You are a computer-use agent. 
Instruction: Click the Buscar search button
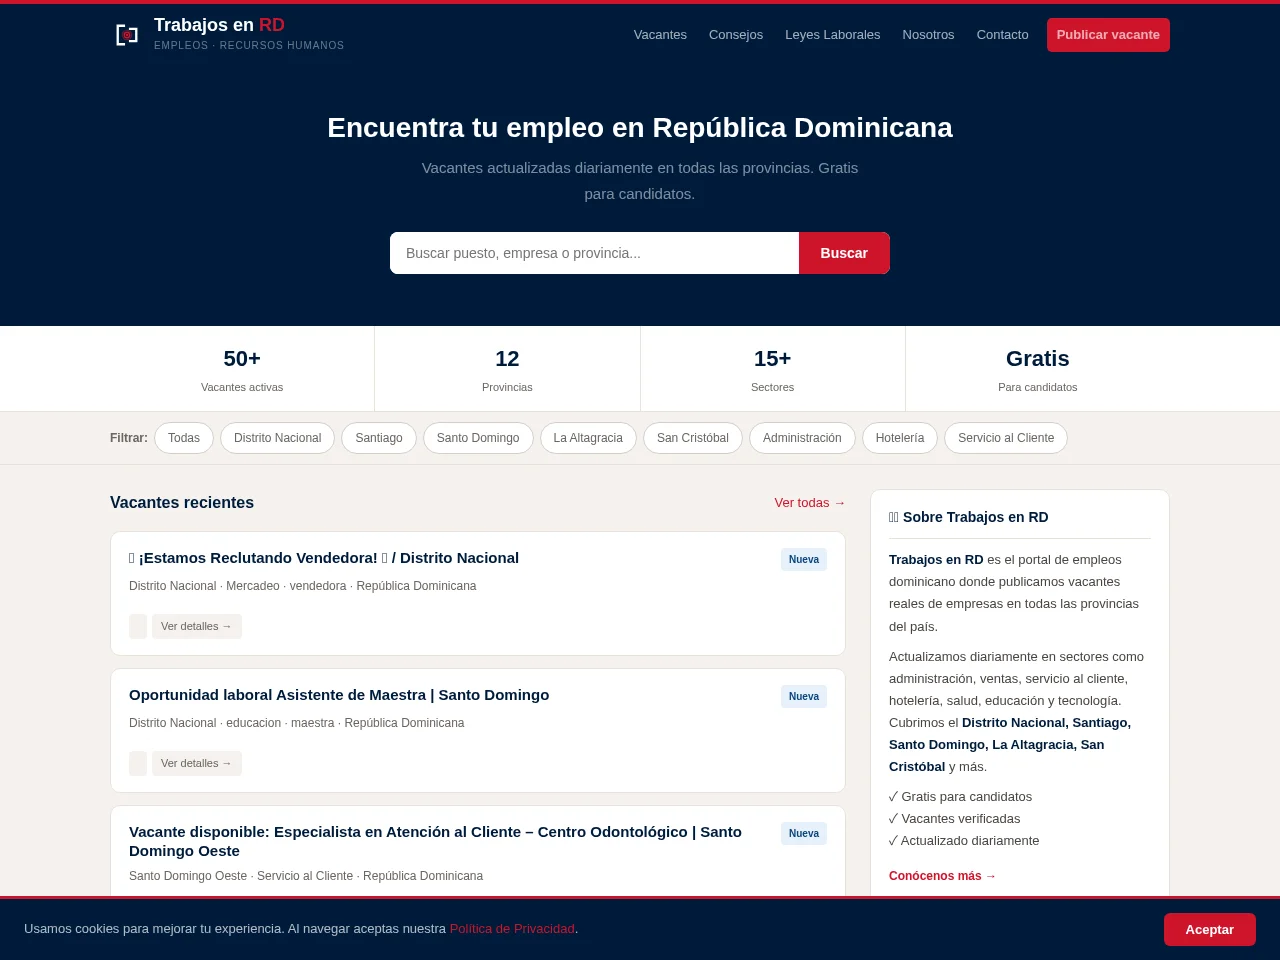pos(844,253)
